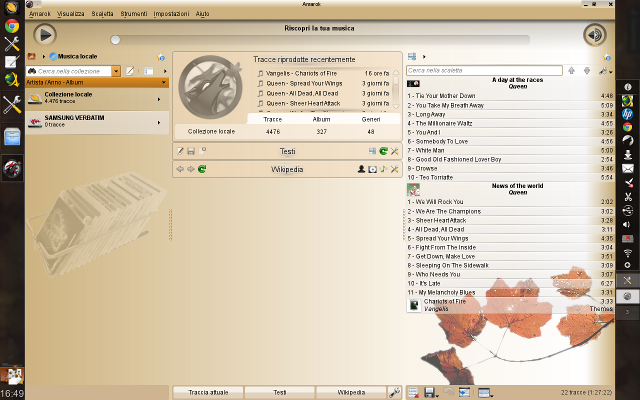The width and height of the screenshot is (640, 400).
Task: Bookmark the collection view with star icon
Action: (x=161, y=57)
